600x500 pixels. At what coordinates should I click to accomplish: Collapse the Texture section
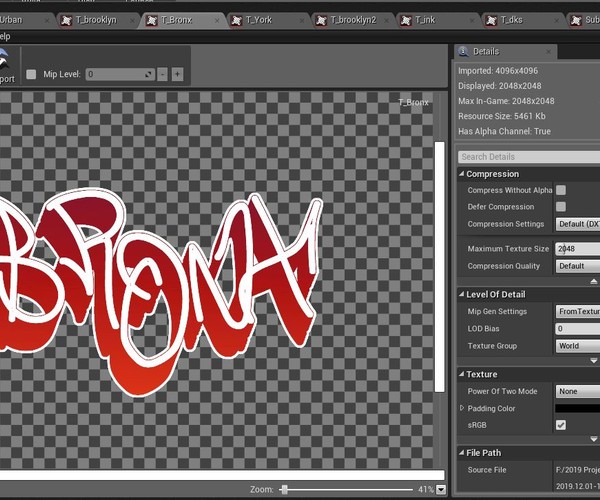pyautogui.click(x=461, y=374)
